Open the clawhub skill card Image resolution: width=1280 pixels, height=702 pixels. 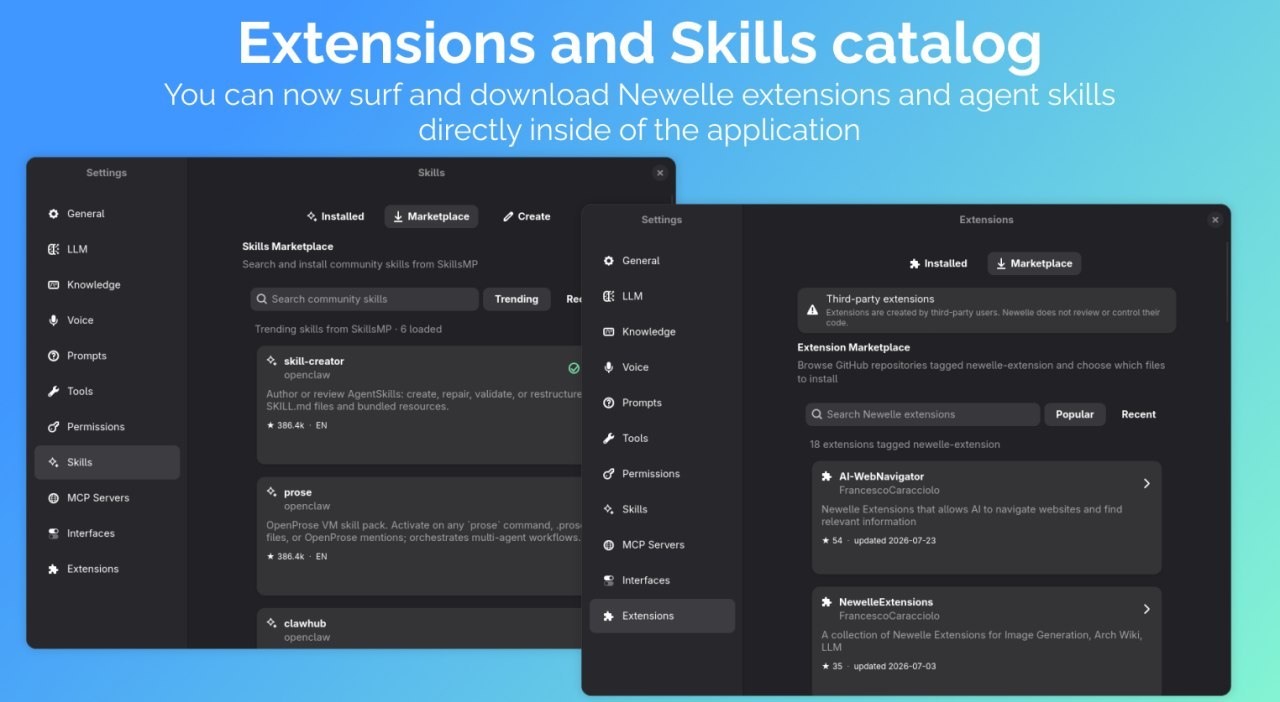coord(420,628)
